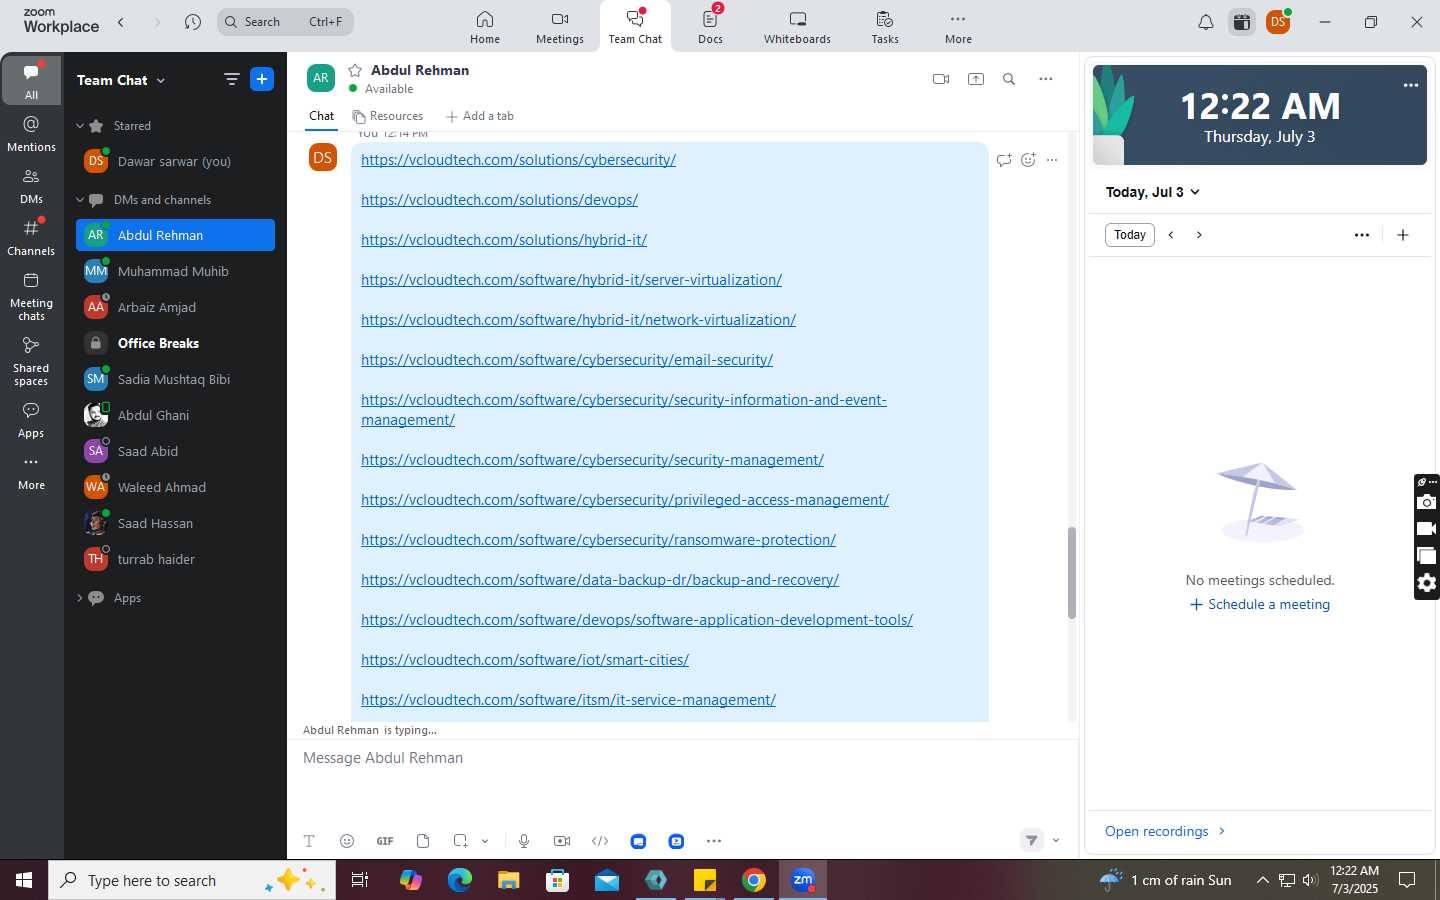The width and height of the screenshot is (1440, 900).
Task: Add emoji reaction to the message
Action: click(1028, 160)
